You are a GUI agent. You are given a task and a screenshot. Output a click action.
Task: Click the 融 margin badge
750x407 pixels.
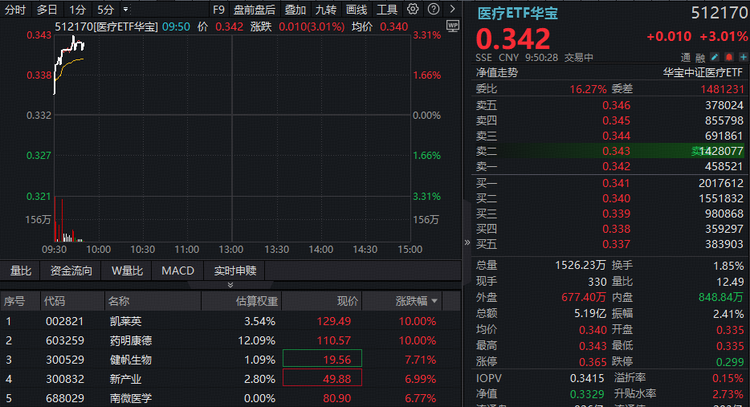(x=701, y=57)
